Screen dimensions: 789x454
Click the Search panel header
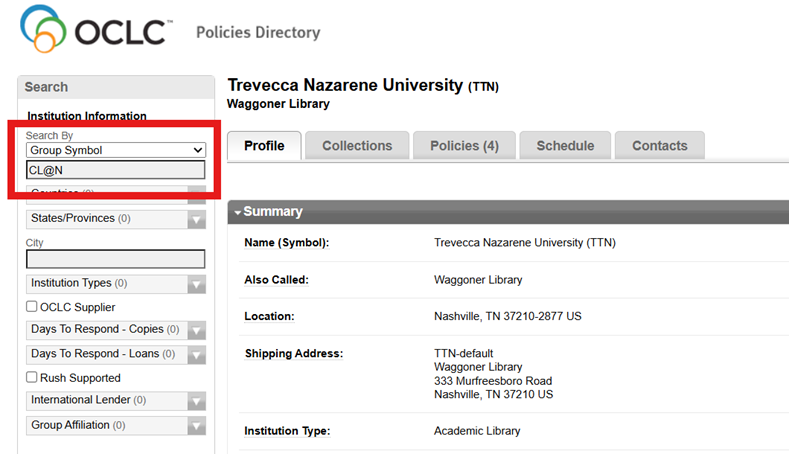[x=115, y=87]
